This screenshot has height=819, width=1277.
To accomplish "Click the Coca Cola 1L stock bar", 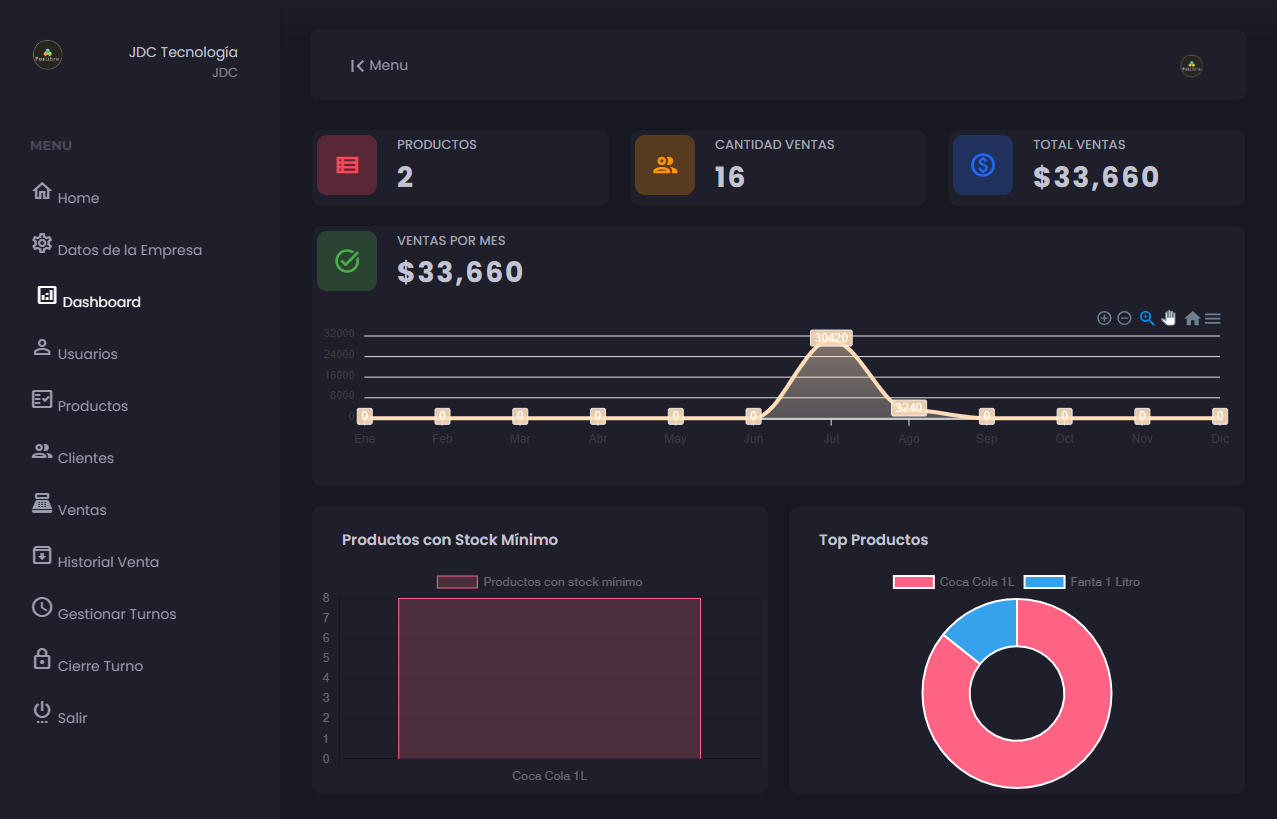I will point(549,678).
